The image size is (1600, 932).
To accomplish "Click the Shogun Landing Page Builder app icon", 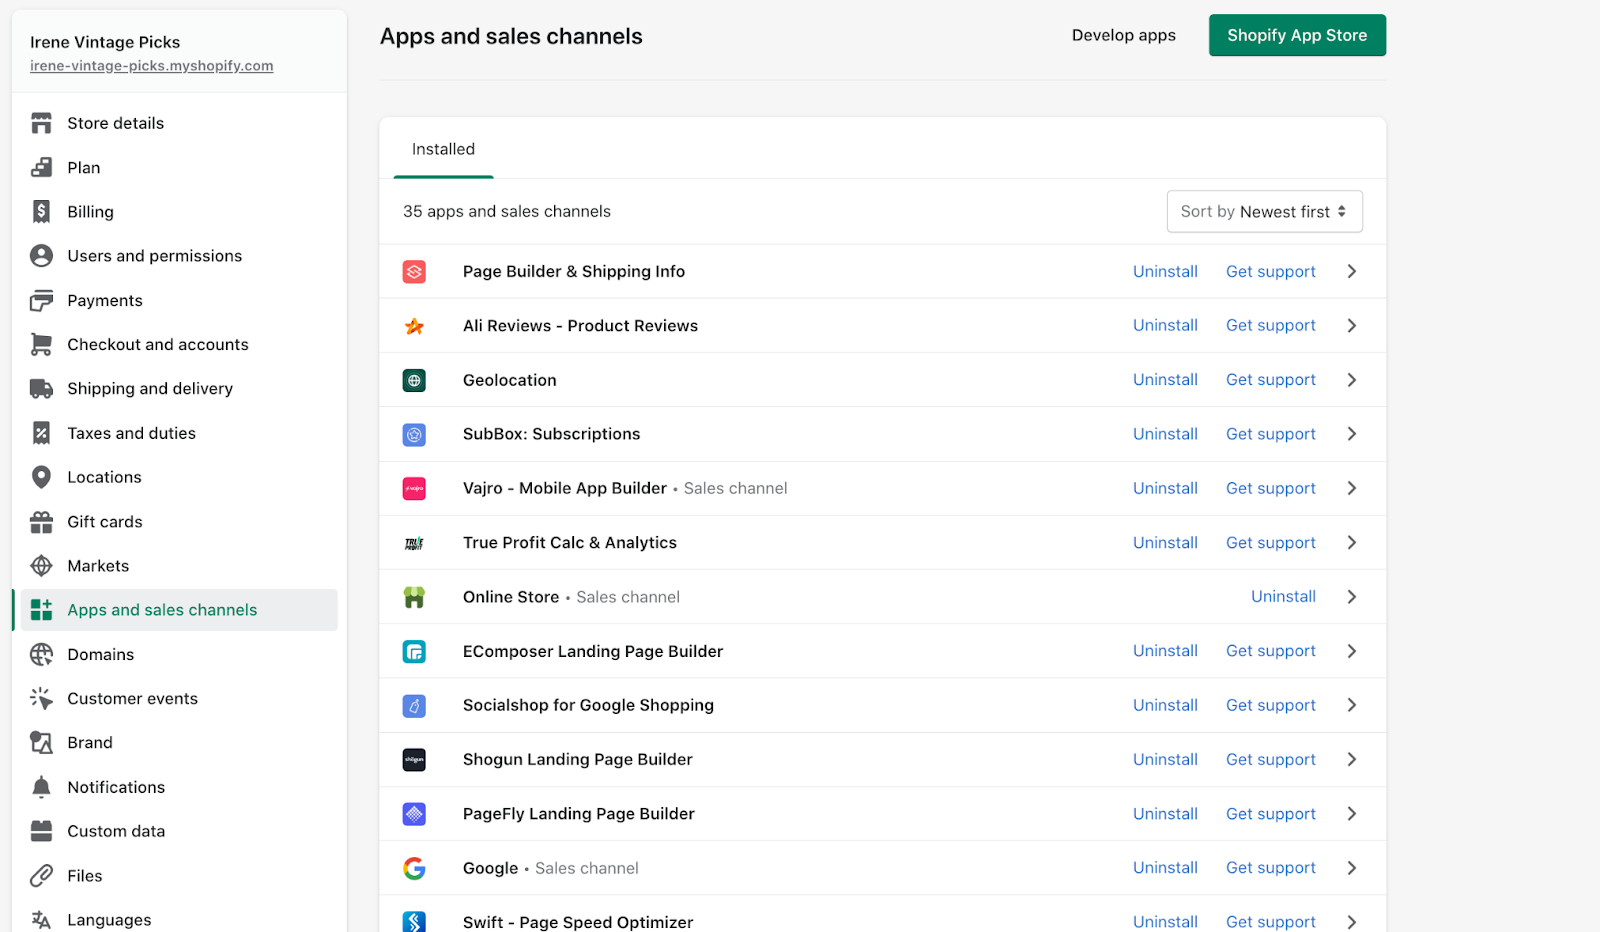I will coord(414,760).
